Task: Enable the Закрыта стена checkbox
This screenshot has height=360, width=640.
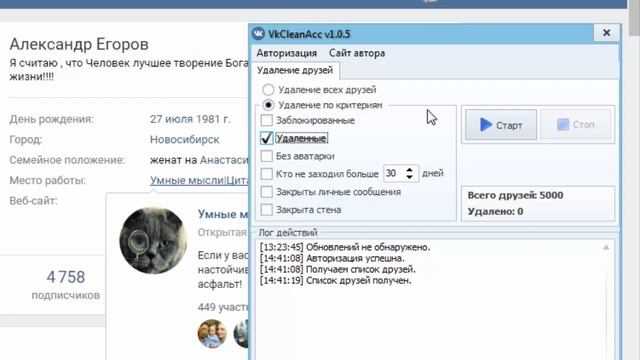Action: pos(267,210)
